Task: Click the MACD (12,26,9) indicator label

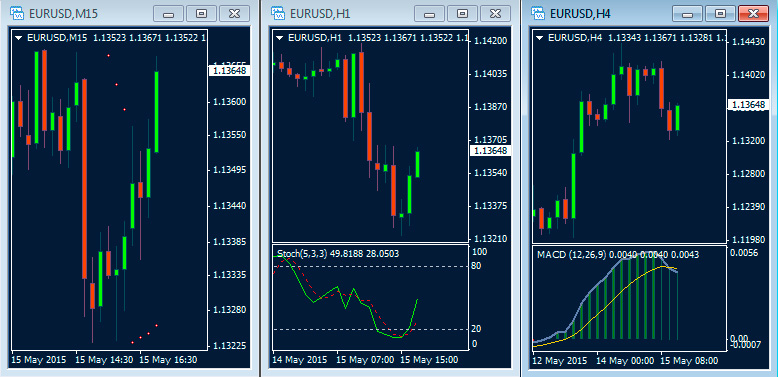Action: [572, 255]
